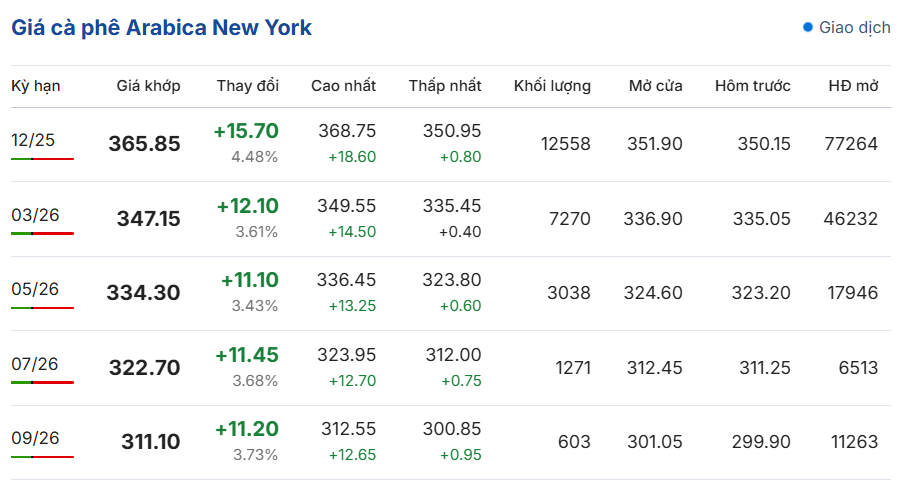Viewport: 909px width, 485px height.
Task: Select the 09/26 contract term
Action: point(35,437)
